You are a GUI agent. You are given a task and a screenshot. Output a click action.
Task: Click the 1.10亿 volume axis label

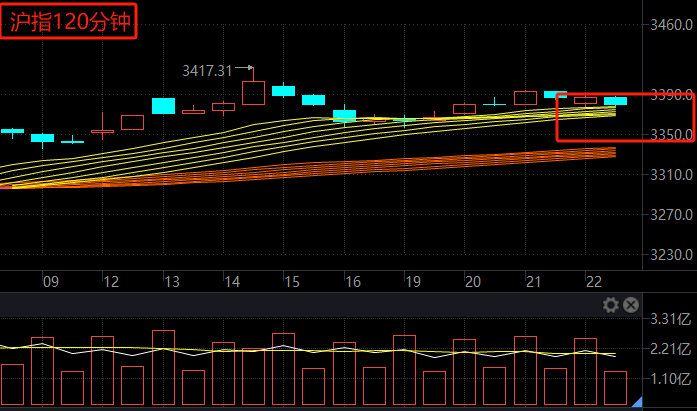tap(670, 379)
